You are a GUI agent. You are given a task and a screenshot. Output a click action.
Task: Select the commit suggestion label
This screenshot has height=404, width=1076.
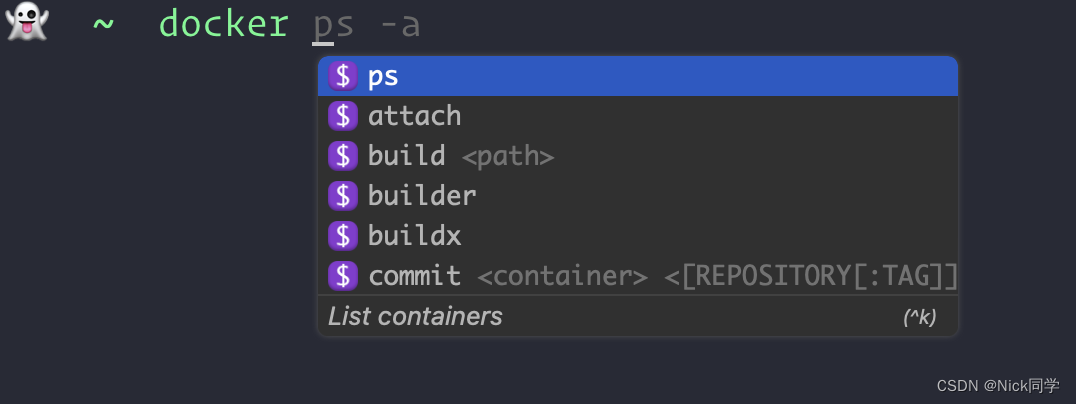click(x=415, y=275)
